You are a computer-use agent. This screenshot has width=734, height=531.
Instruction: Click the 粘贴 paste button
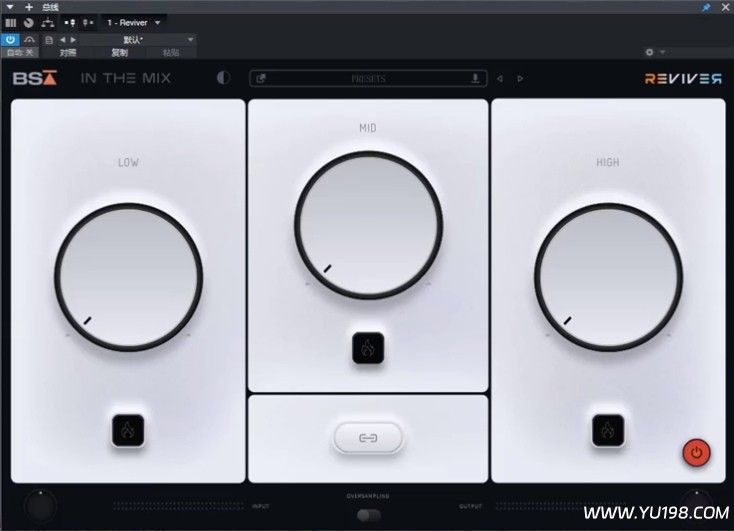point(171,52)
